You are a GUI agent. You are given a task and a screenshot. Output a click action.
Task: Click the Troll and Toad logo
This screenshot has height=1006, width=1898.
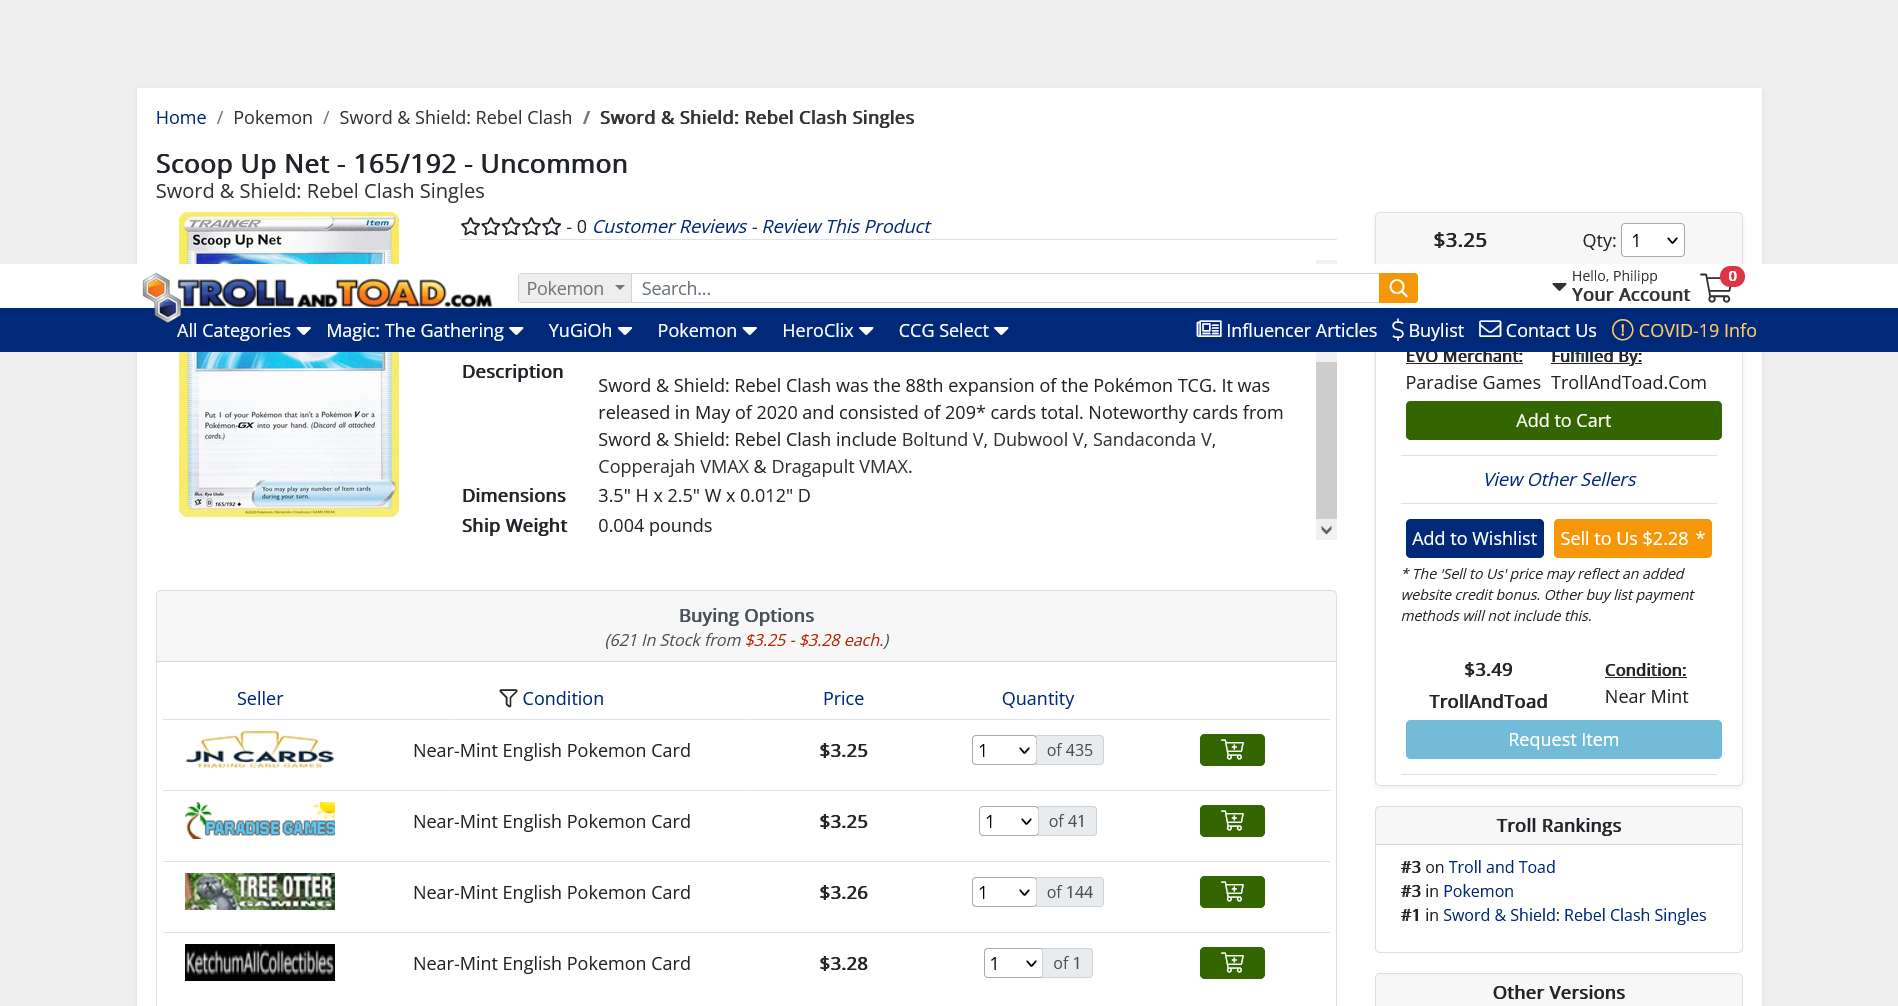click(x=318, y=295)
